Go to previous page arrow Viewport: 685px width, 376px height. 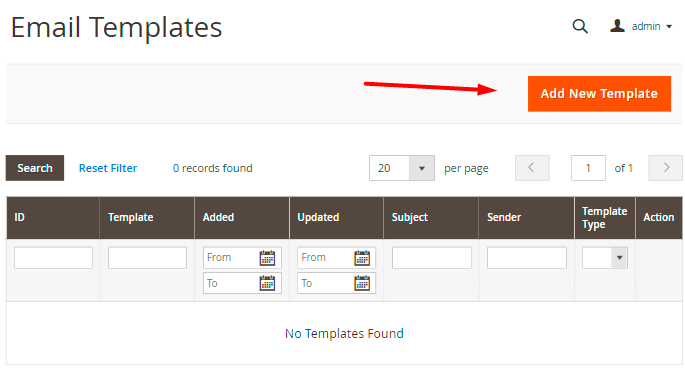click(x=532, y=168)
